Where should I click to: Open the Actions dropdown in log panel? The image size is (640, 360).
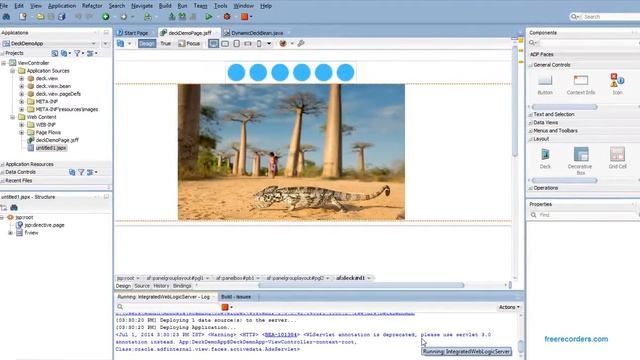[x=509, y=307]
